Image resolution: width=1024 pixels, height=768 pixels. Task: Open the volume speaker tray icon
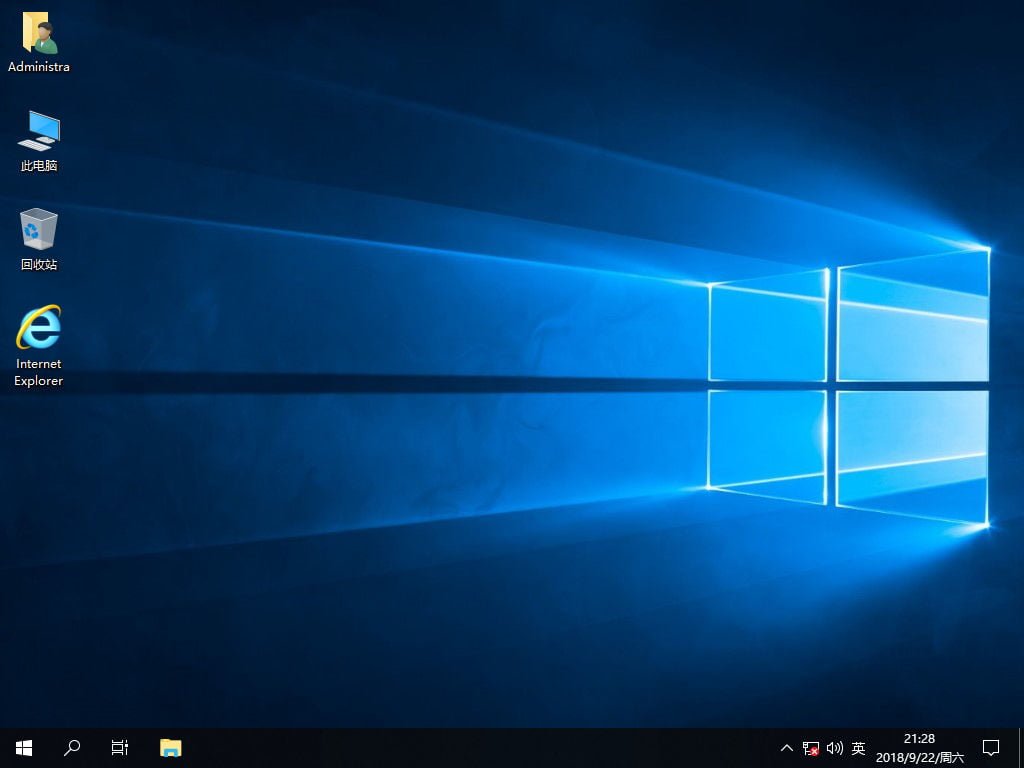pos(835,748)
